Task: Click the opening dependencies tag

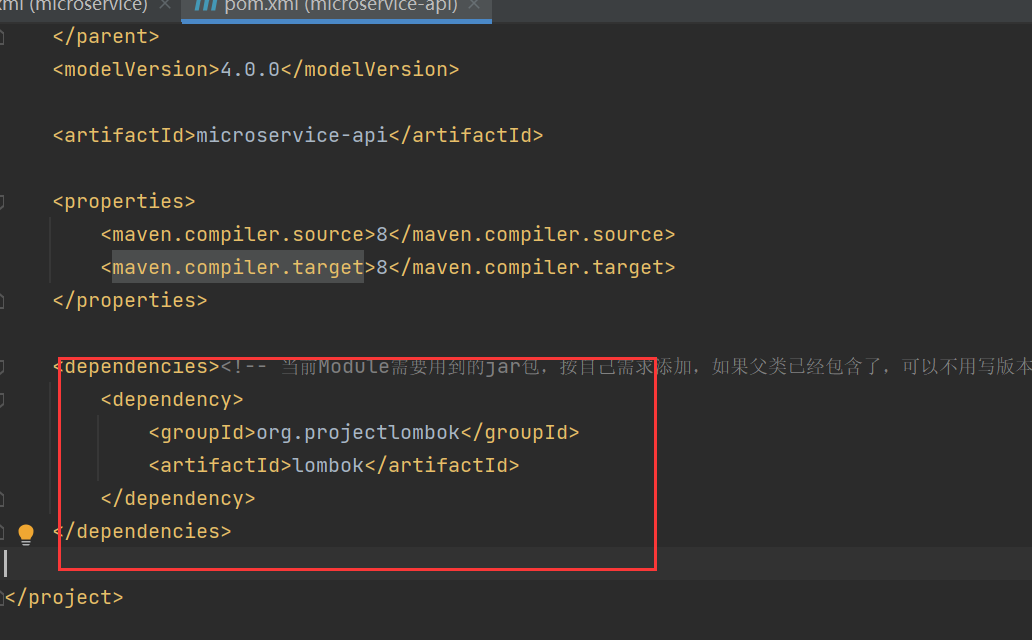Action: (136, 367)
